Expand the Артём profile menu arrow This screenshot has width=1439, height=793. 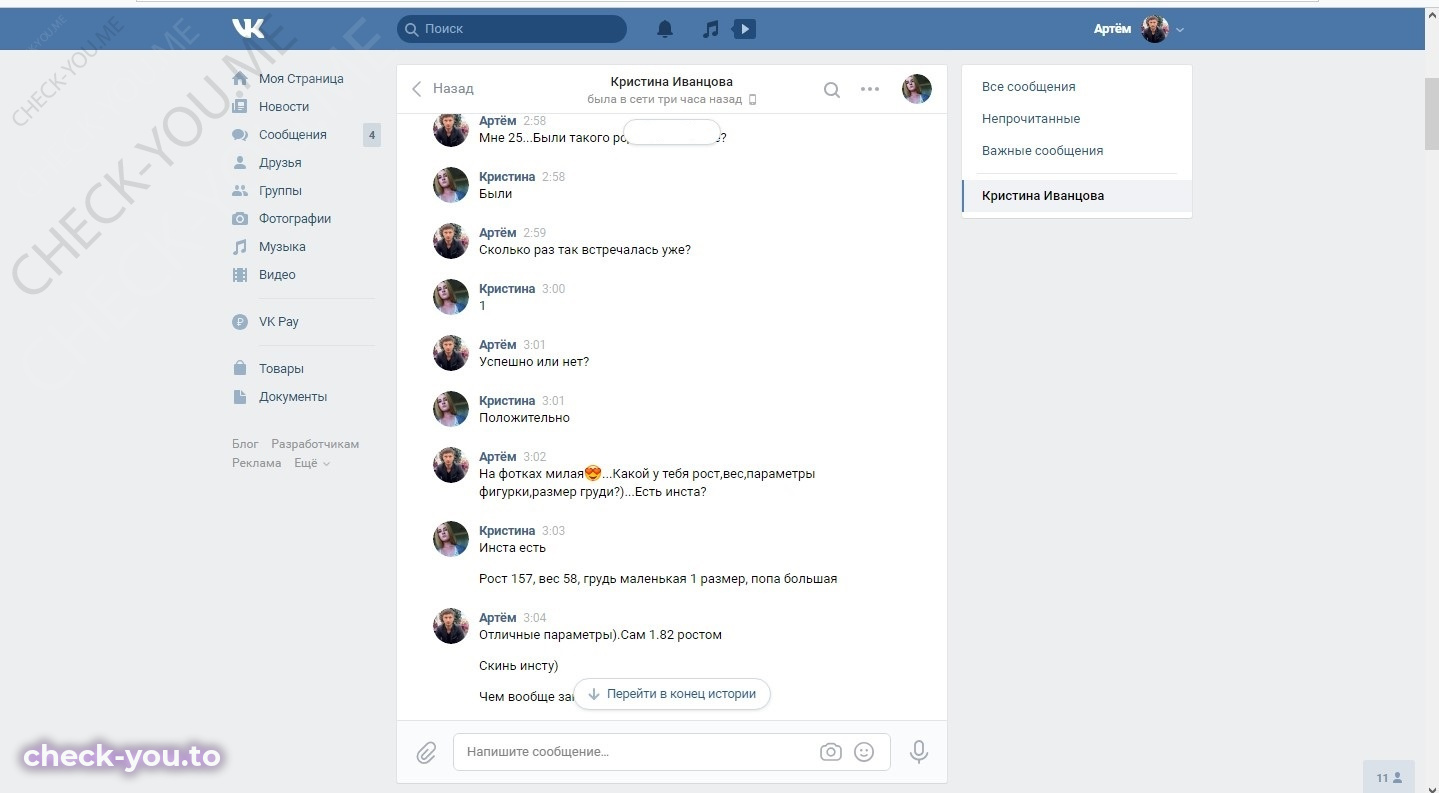[1180, 30]
